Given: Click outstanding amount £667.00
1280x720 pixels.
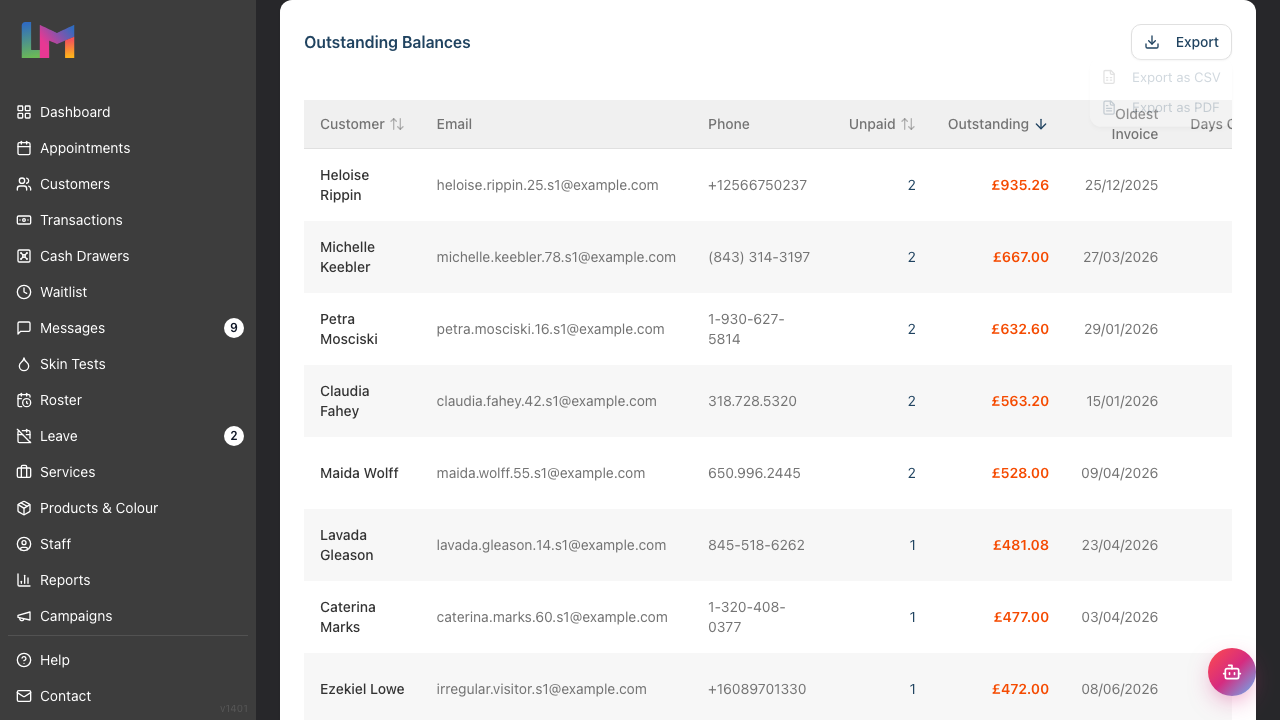Looking at the screenshot, I should (x=1021, y=257).
